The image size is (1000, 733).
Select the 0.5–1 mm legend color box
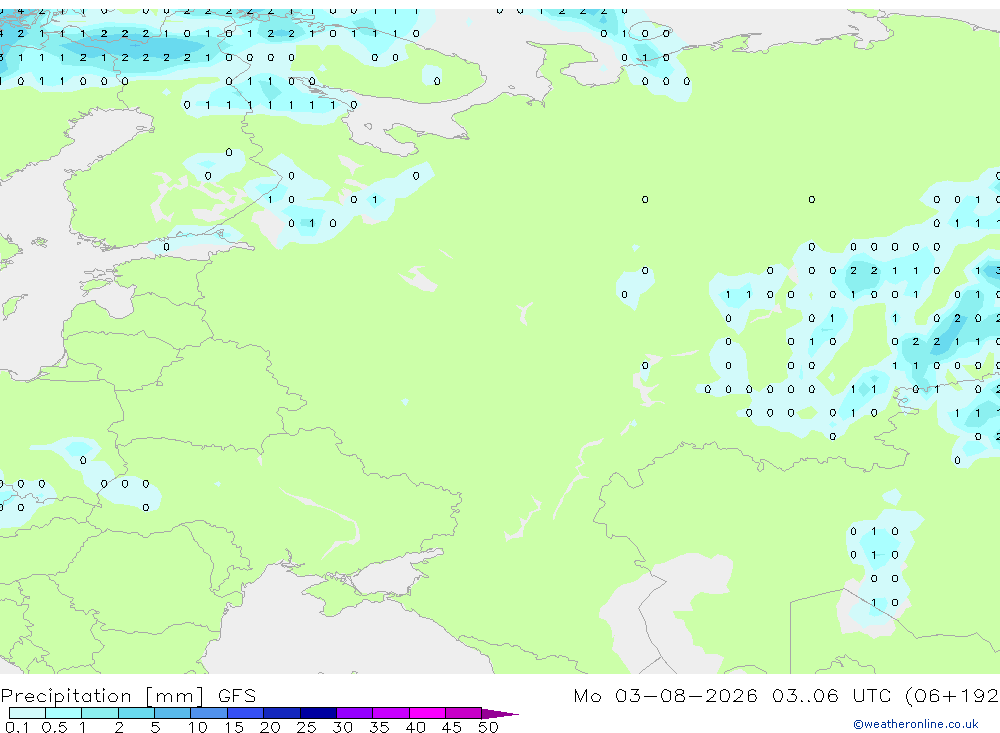click(x=64, y=713)
